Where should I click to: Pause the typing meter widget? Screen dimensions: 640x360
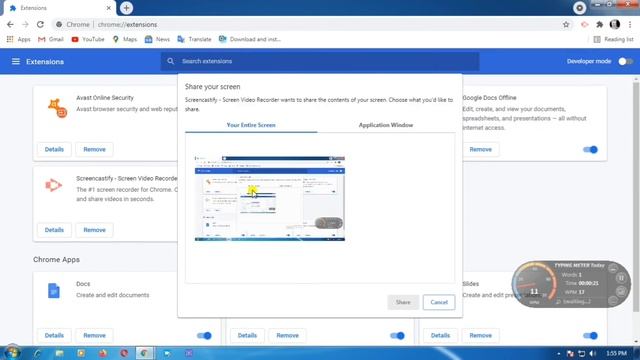click(621, 278)
